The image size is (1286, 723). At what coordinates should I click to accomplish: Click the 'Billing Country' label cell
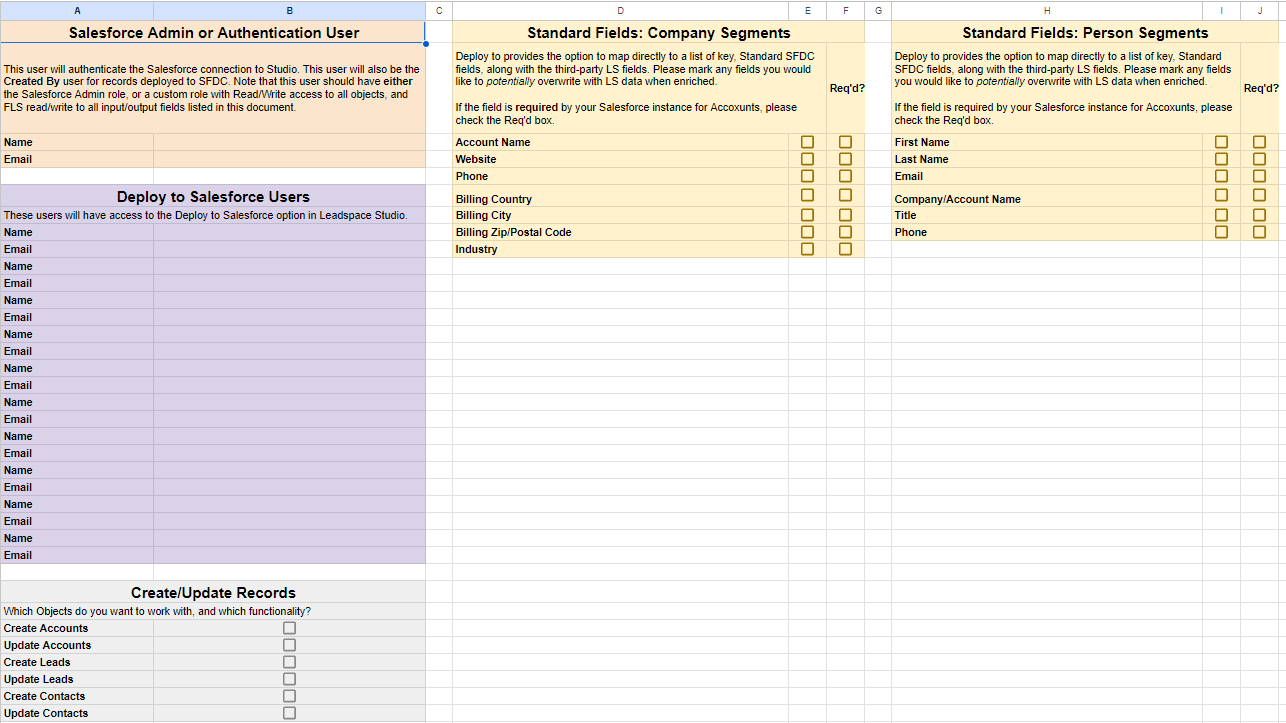620,196
